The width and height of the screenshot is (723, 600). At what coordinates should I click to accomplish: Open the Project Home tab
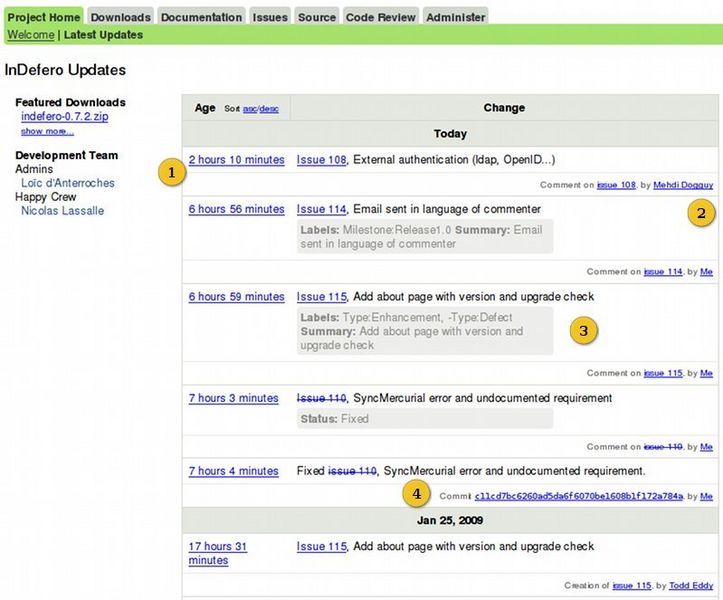44,17
